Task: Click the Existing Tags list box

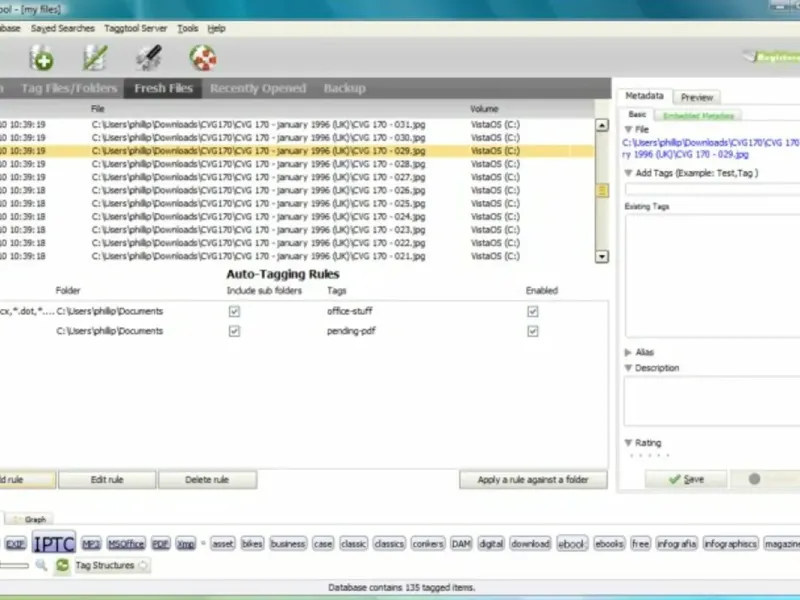Action: 712,276
